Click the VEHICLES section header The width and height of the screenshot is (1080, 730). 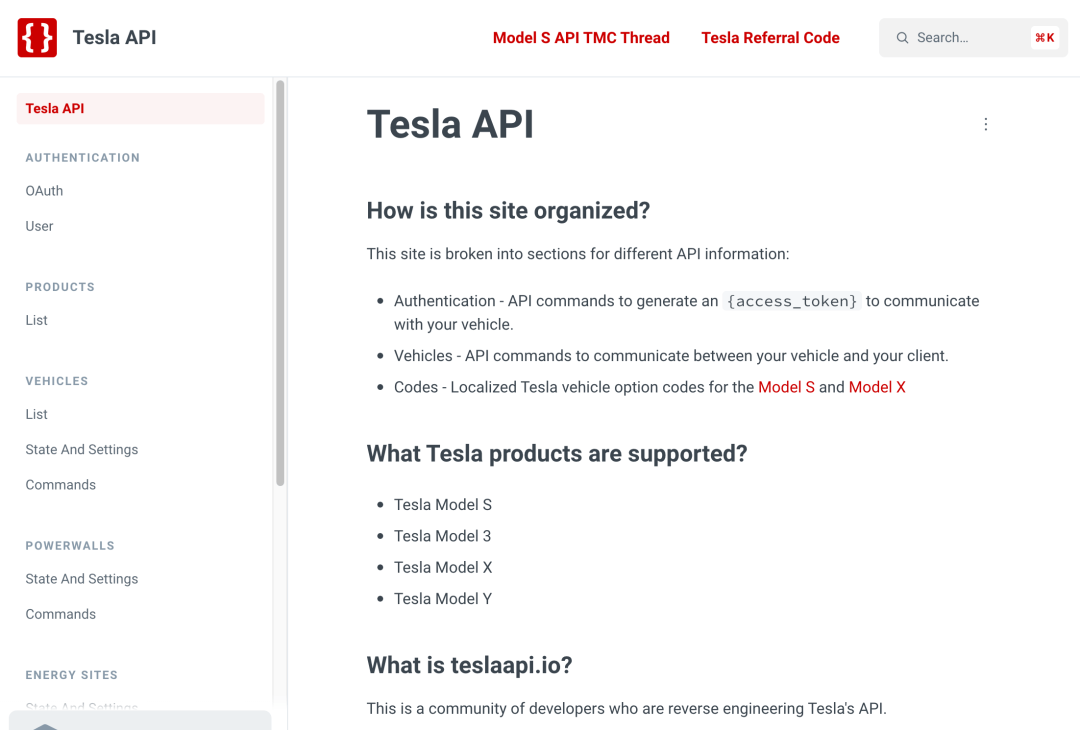[x=56, y=381]
